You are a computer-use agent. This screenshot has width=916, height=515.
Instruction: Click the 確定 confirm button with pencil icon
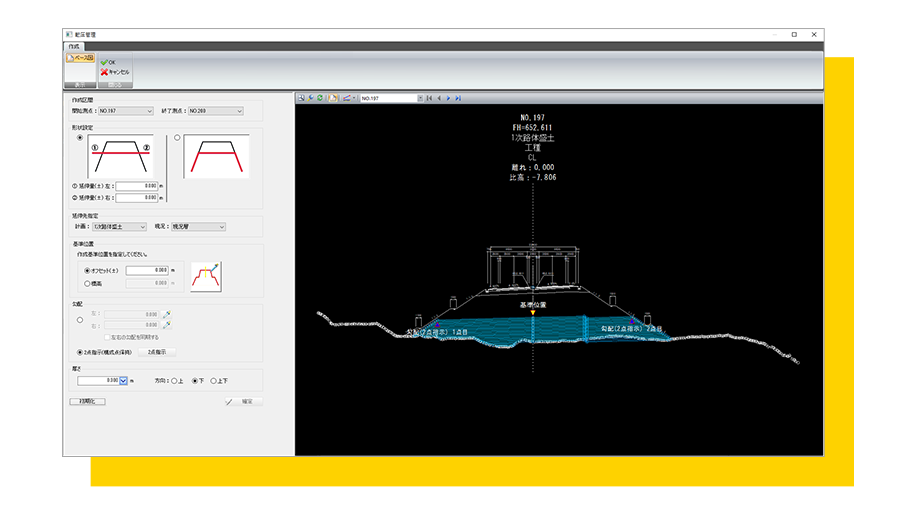tap(244, 402)
